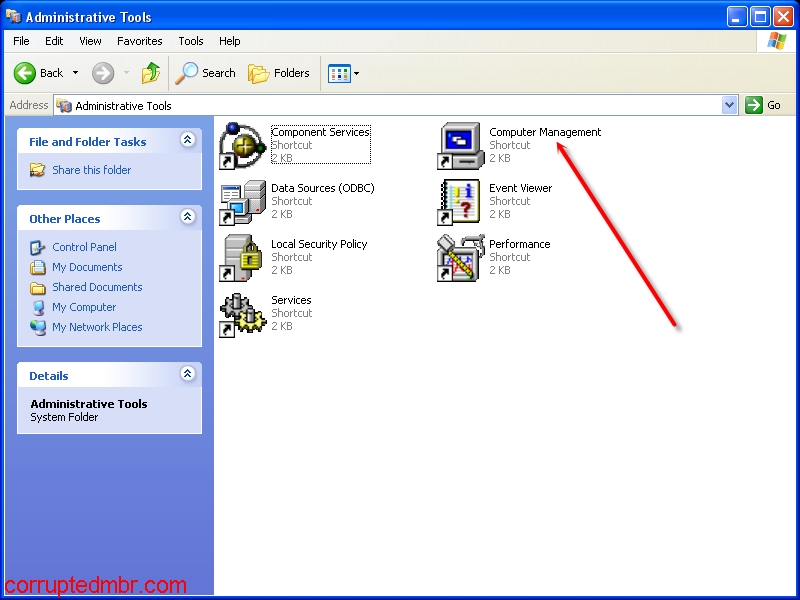The image size is (800, 600).
Task: Select the Computer Management shortcut icon
Action: click(460, 145)
